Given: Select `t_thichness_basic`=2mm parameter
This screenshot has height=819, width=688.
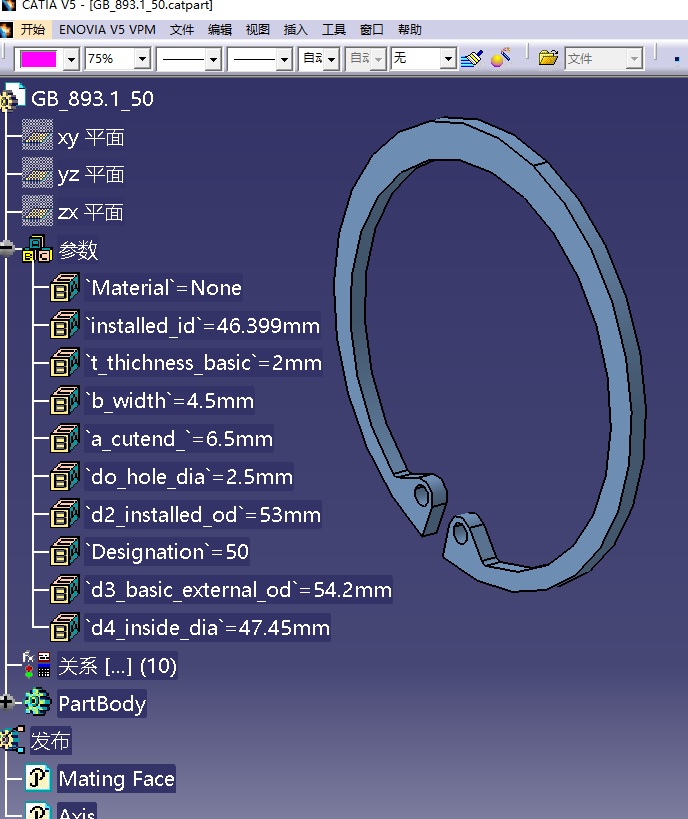Looking at the screenshot, I should (204, 363).
